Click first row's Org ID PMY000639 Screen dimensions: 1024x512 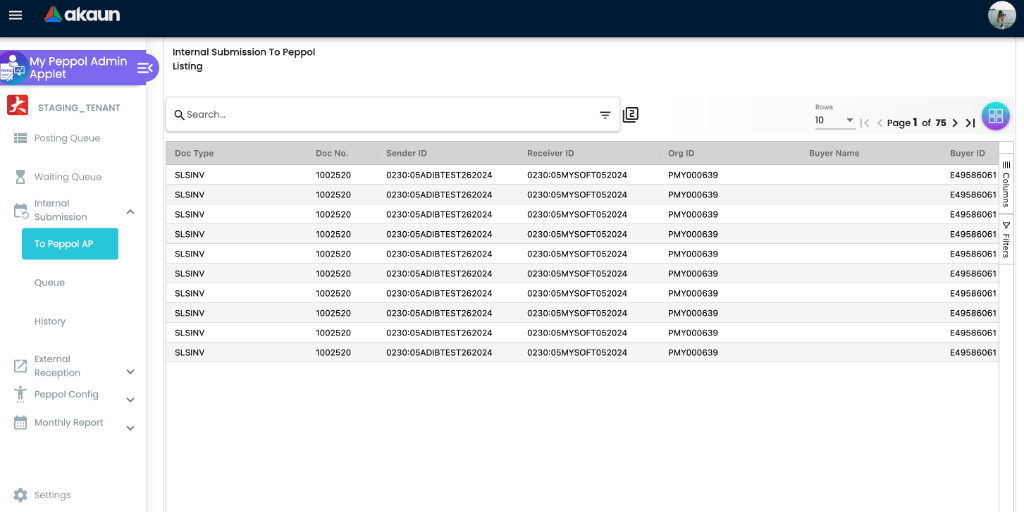pos(693,175)
